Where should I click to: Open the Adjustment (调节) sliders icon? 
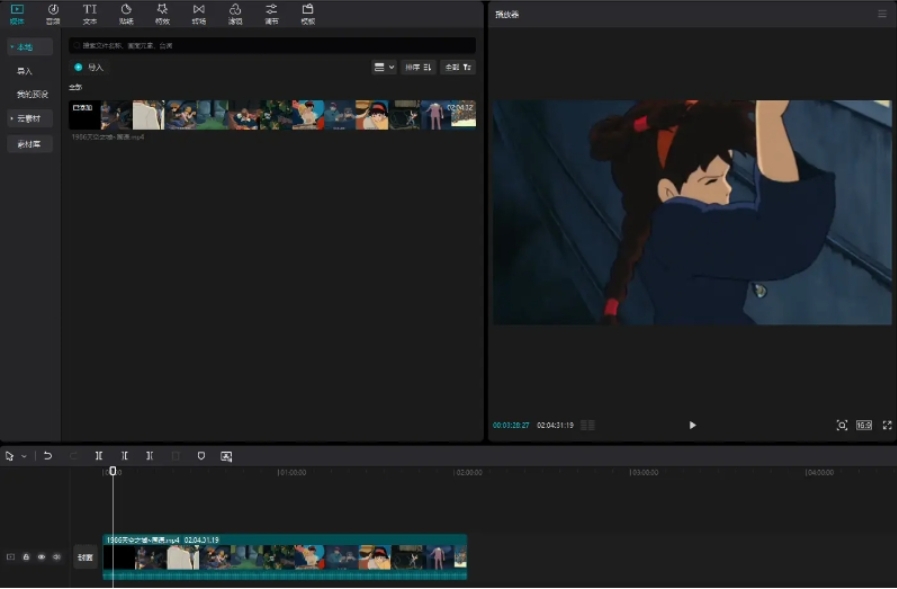271,13
